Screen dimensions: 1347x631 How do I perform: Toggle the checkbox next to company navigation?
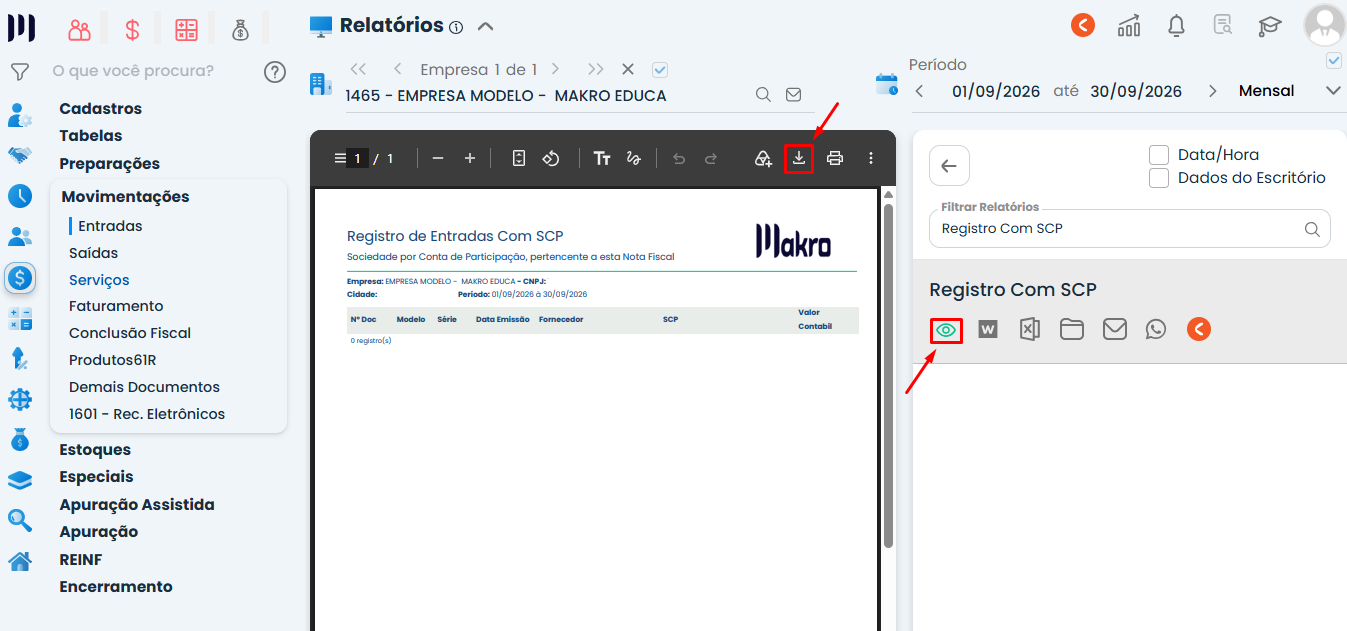[660, 69]
